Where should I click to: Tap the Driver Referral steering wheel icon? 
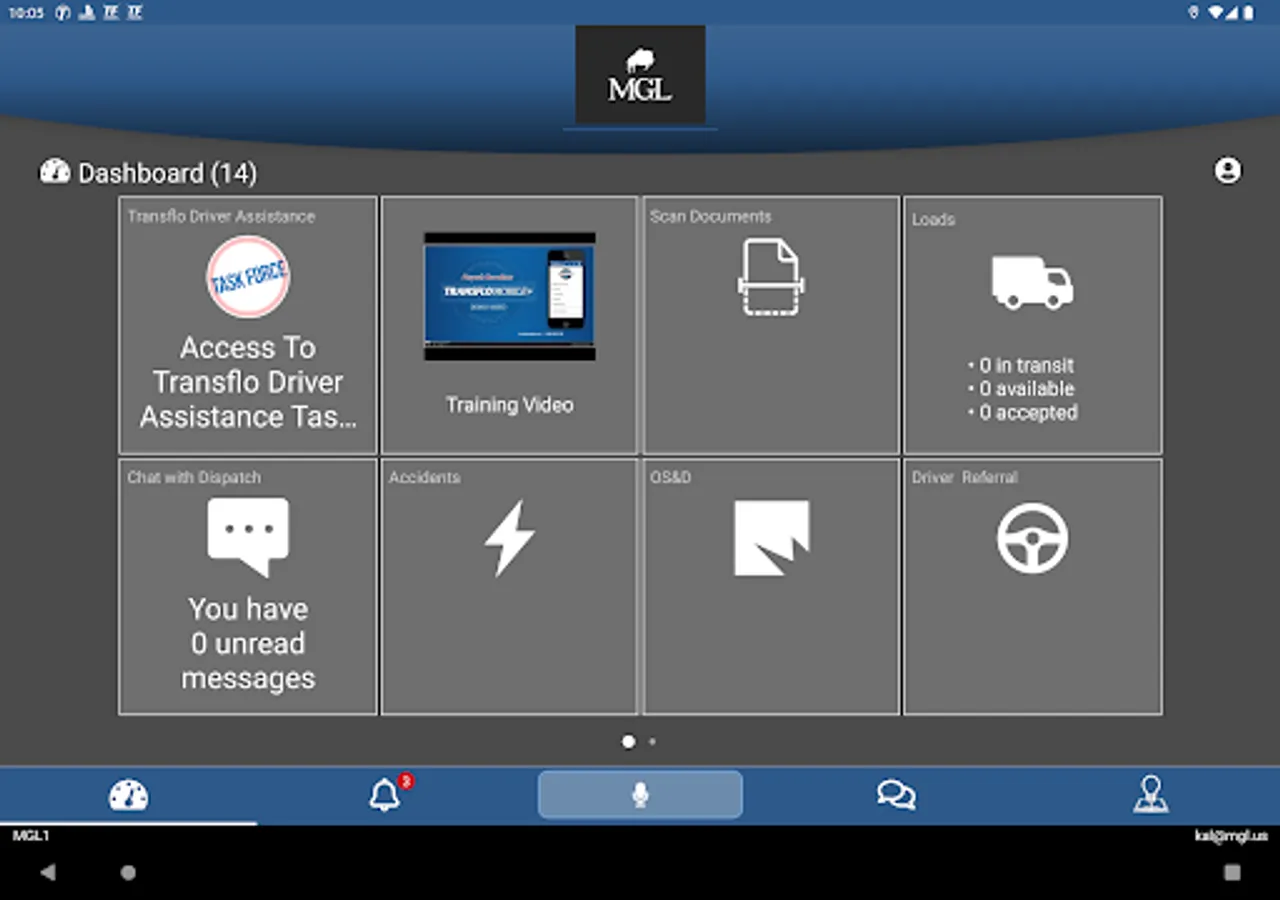tap(1032, 538)
